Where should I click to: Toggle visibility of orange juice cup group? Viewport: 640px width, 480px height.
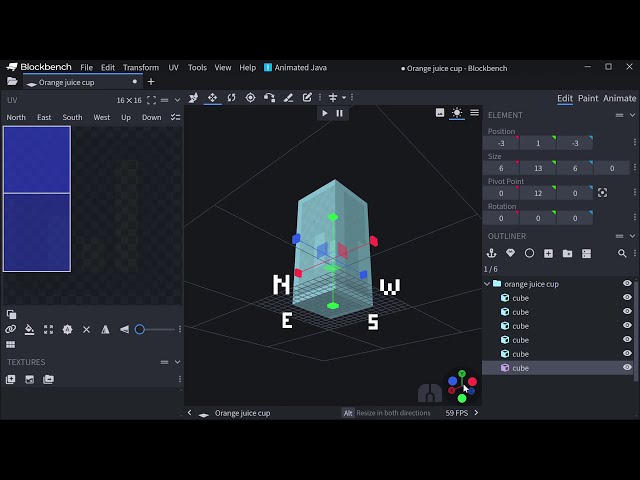click(627, 283)
